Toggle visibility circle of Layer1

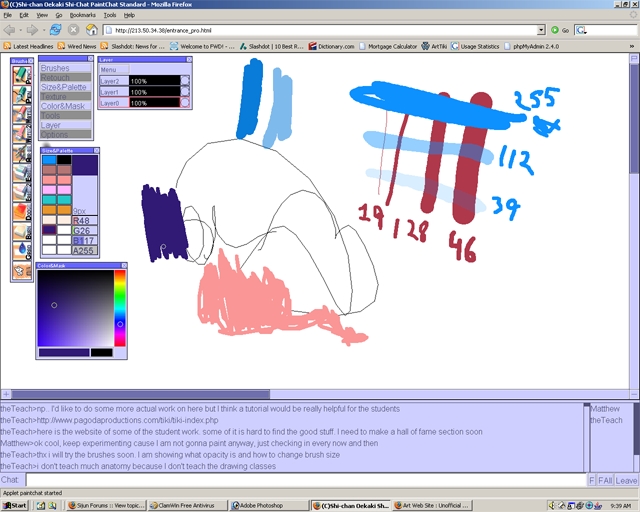[x=185, y=91]
